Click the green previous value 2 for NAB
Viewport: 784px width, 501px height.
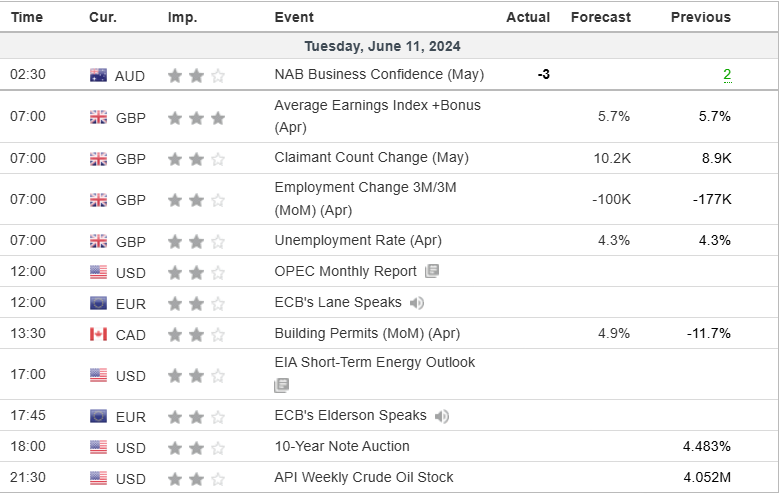tap(727, 75)
